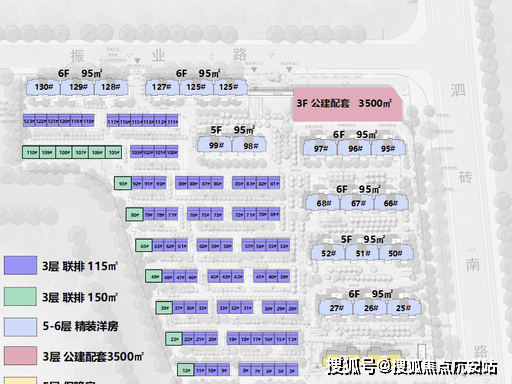Click the green townhouse unit 110#
This screenshot has width=512, height=384.
31,152
